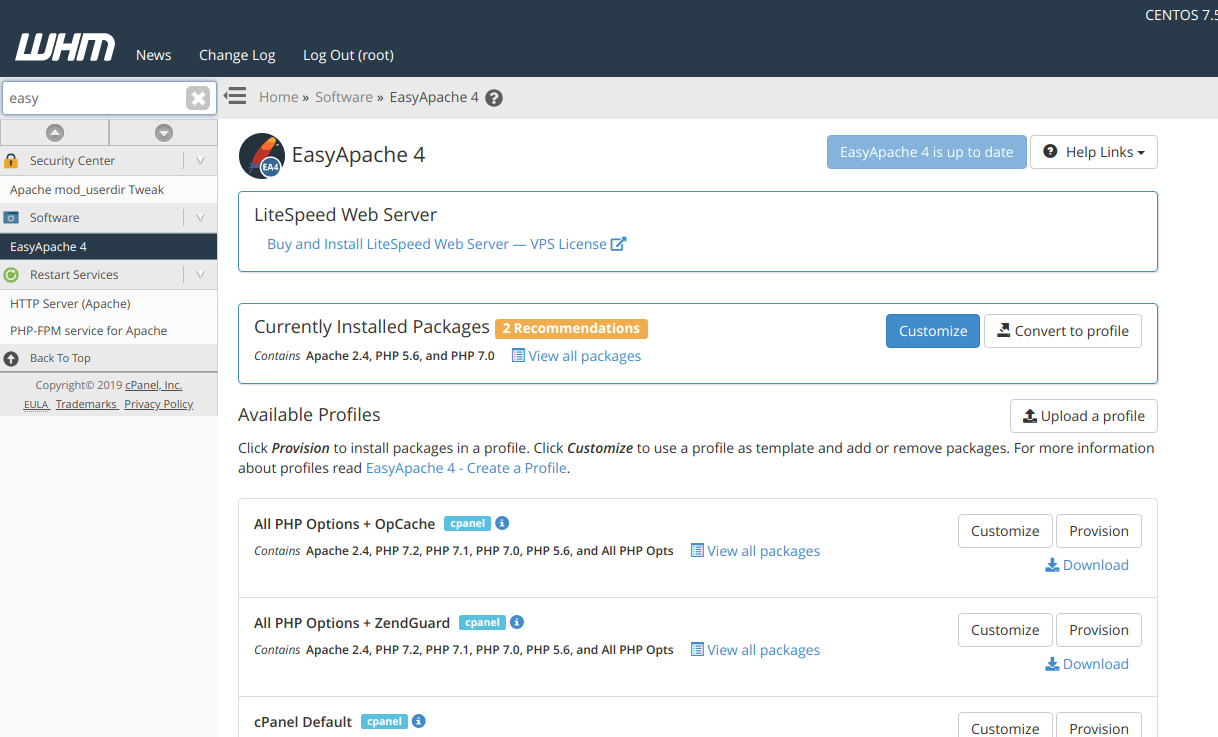Click info icon beside All PHP Options + ZendGuard
Screen dimensions: 1218x737
517,622
